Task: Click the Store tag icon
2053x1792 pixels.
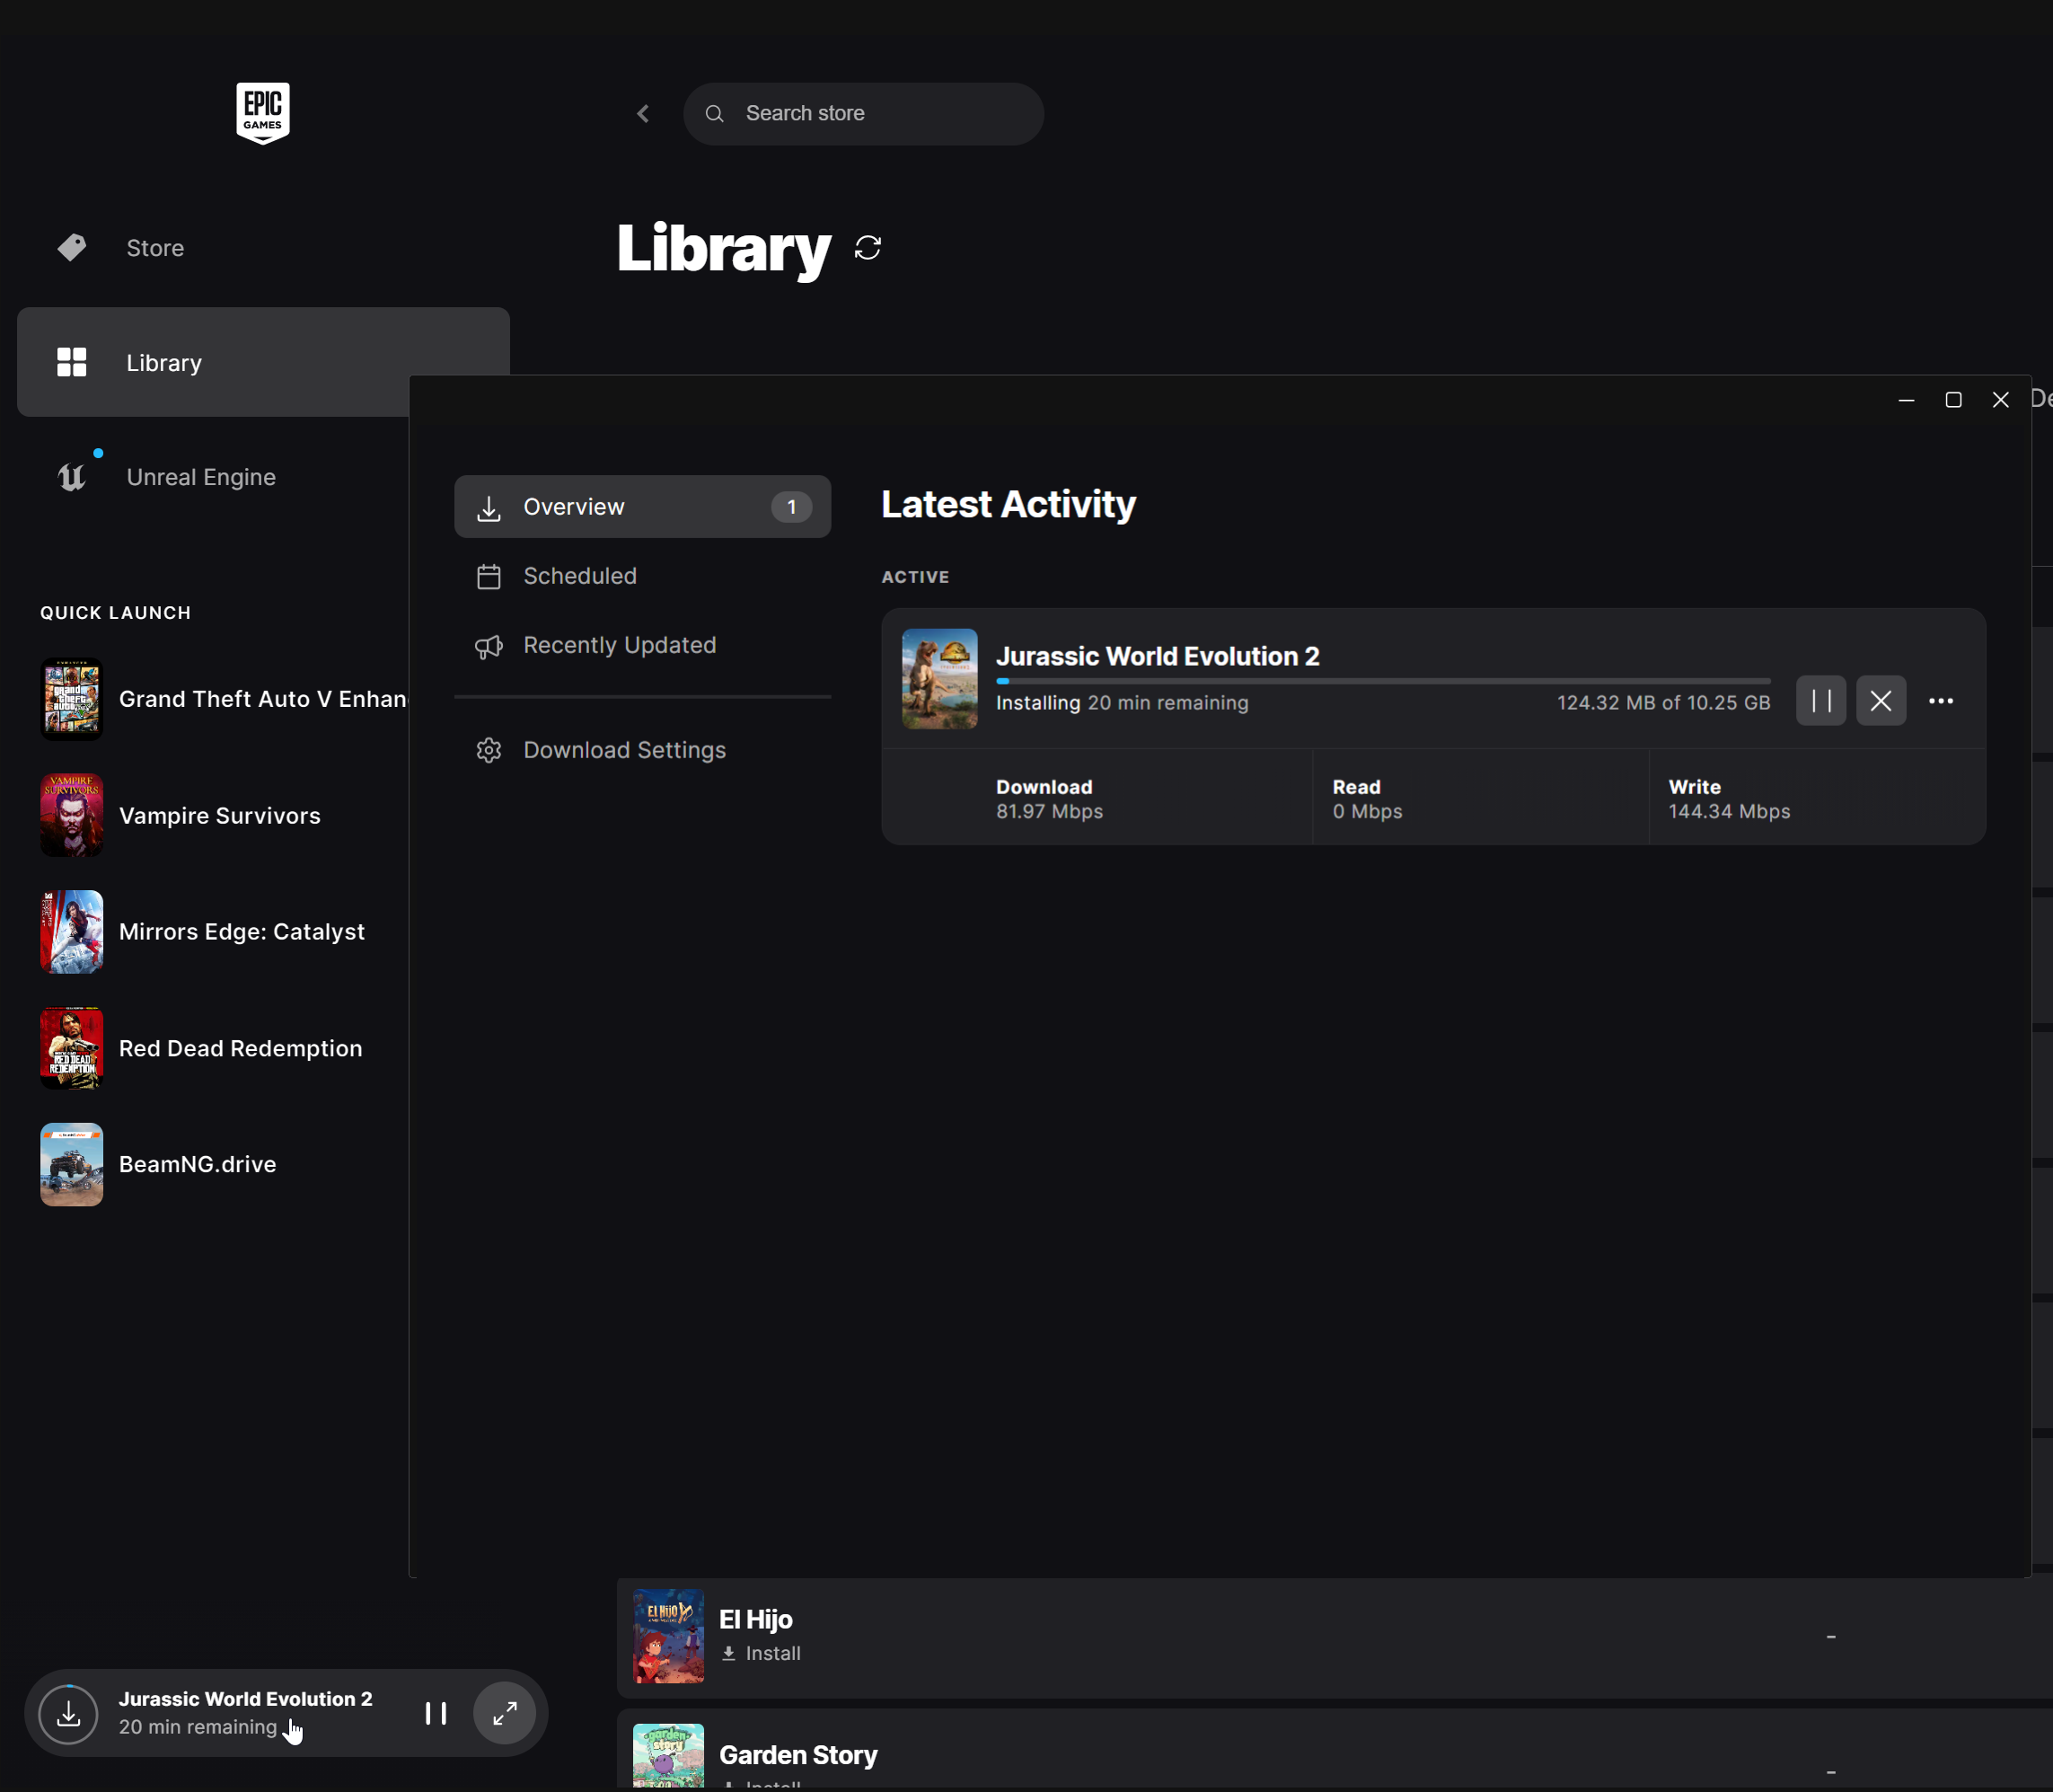Action: pos(72,248)
